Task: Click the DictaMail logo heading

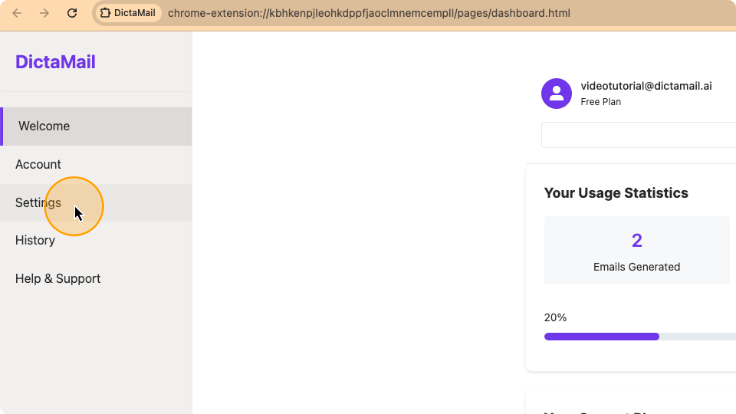Action: coord(55,62)
